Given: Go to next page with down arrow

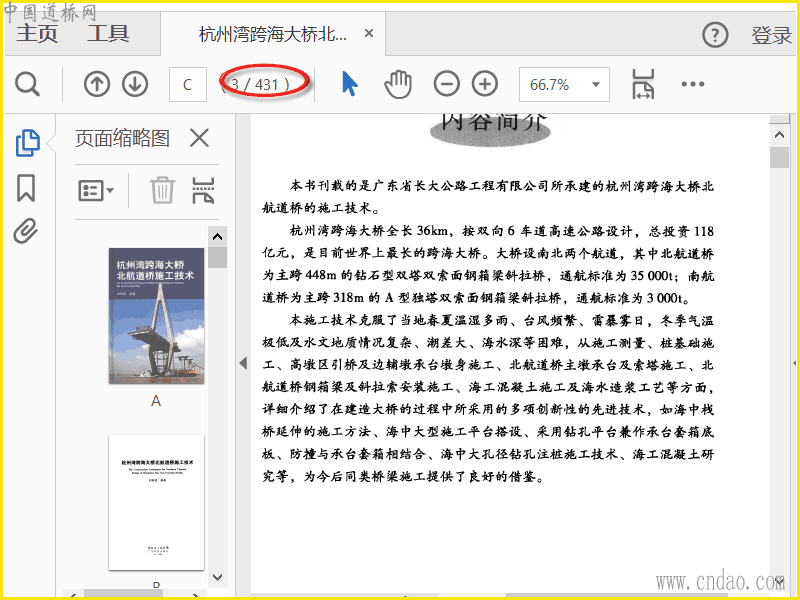Looking at the screenshot, I should point(135,84).
